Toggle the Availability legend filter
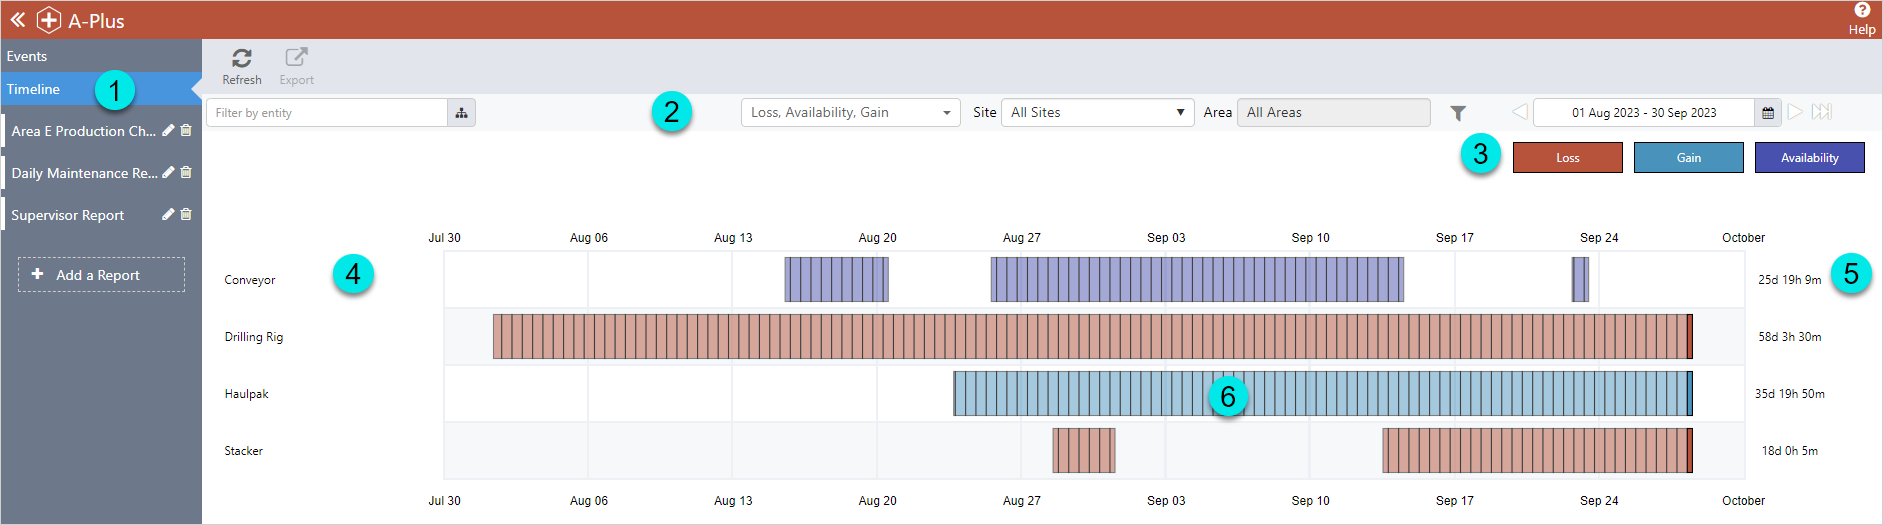Viewport: 1883px width, 525px height. tap(1809, 158)
